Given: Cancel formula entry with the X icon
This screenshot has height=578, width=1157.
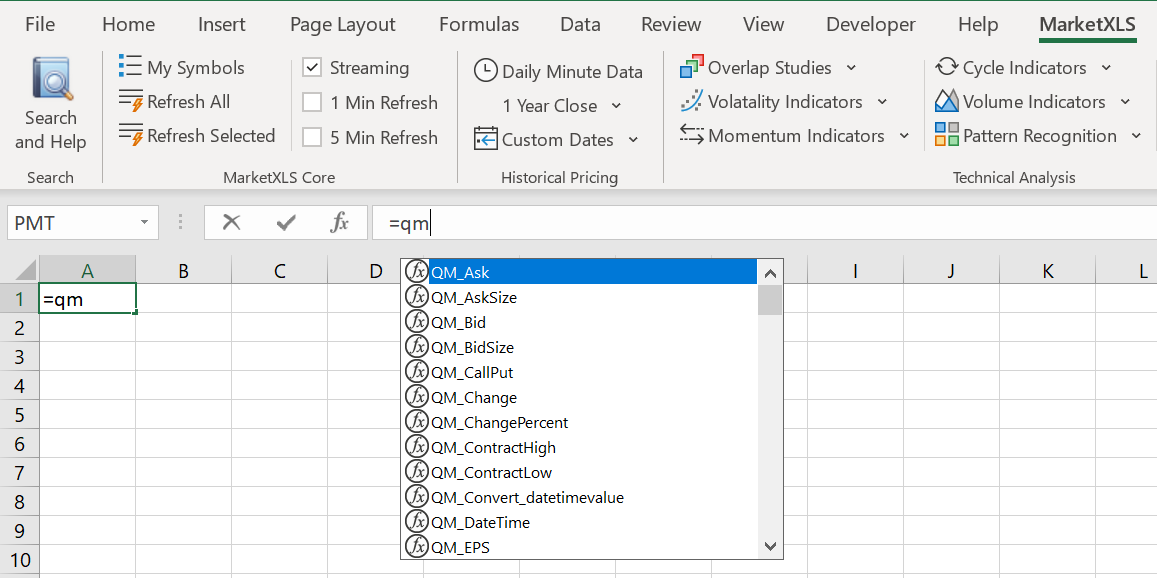Looking at the screenshot, I should tap(232, 222).
